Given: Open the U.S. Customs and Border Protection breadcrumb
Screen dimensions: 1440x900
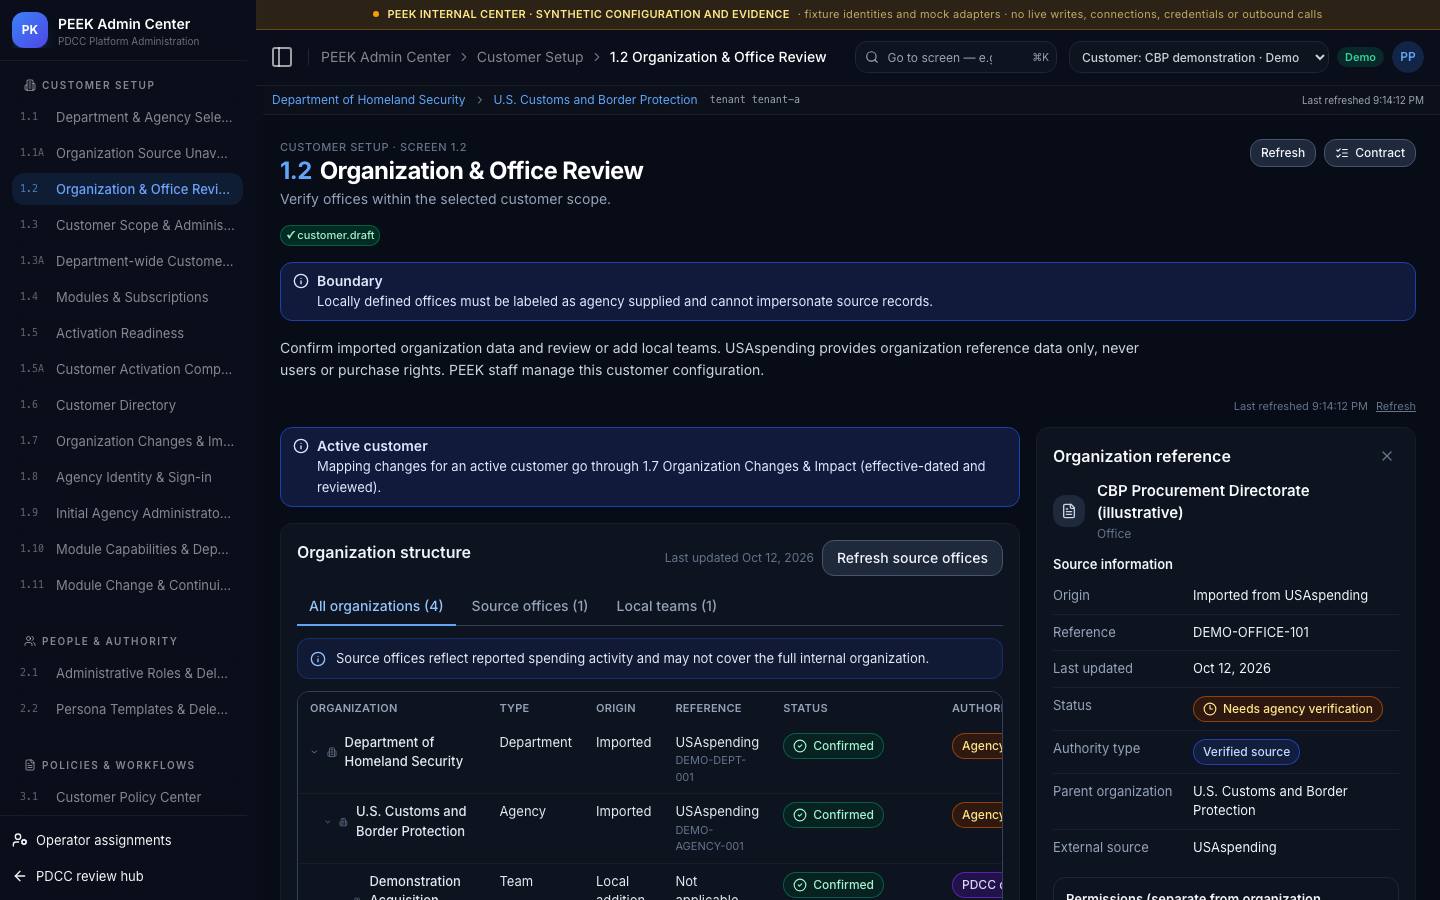Looking at the screenshot, I should 595,100.
